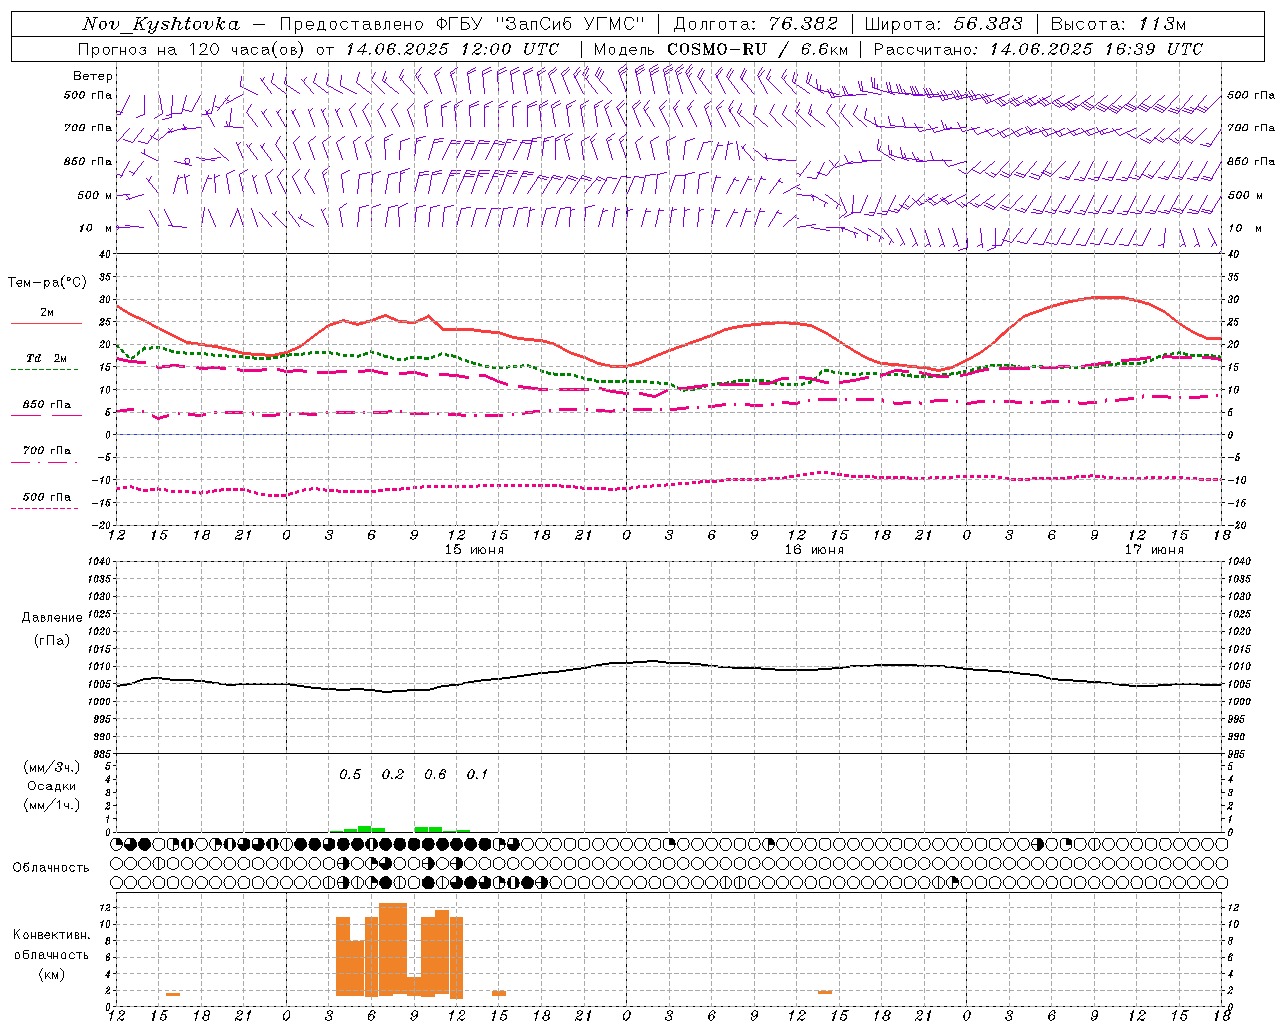The height and width of the screenshot is (1024, 1280).
Task: Click the Давление panel label
Action: pos(52,618)
